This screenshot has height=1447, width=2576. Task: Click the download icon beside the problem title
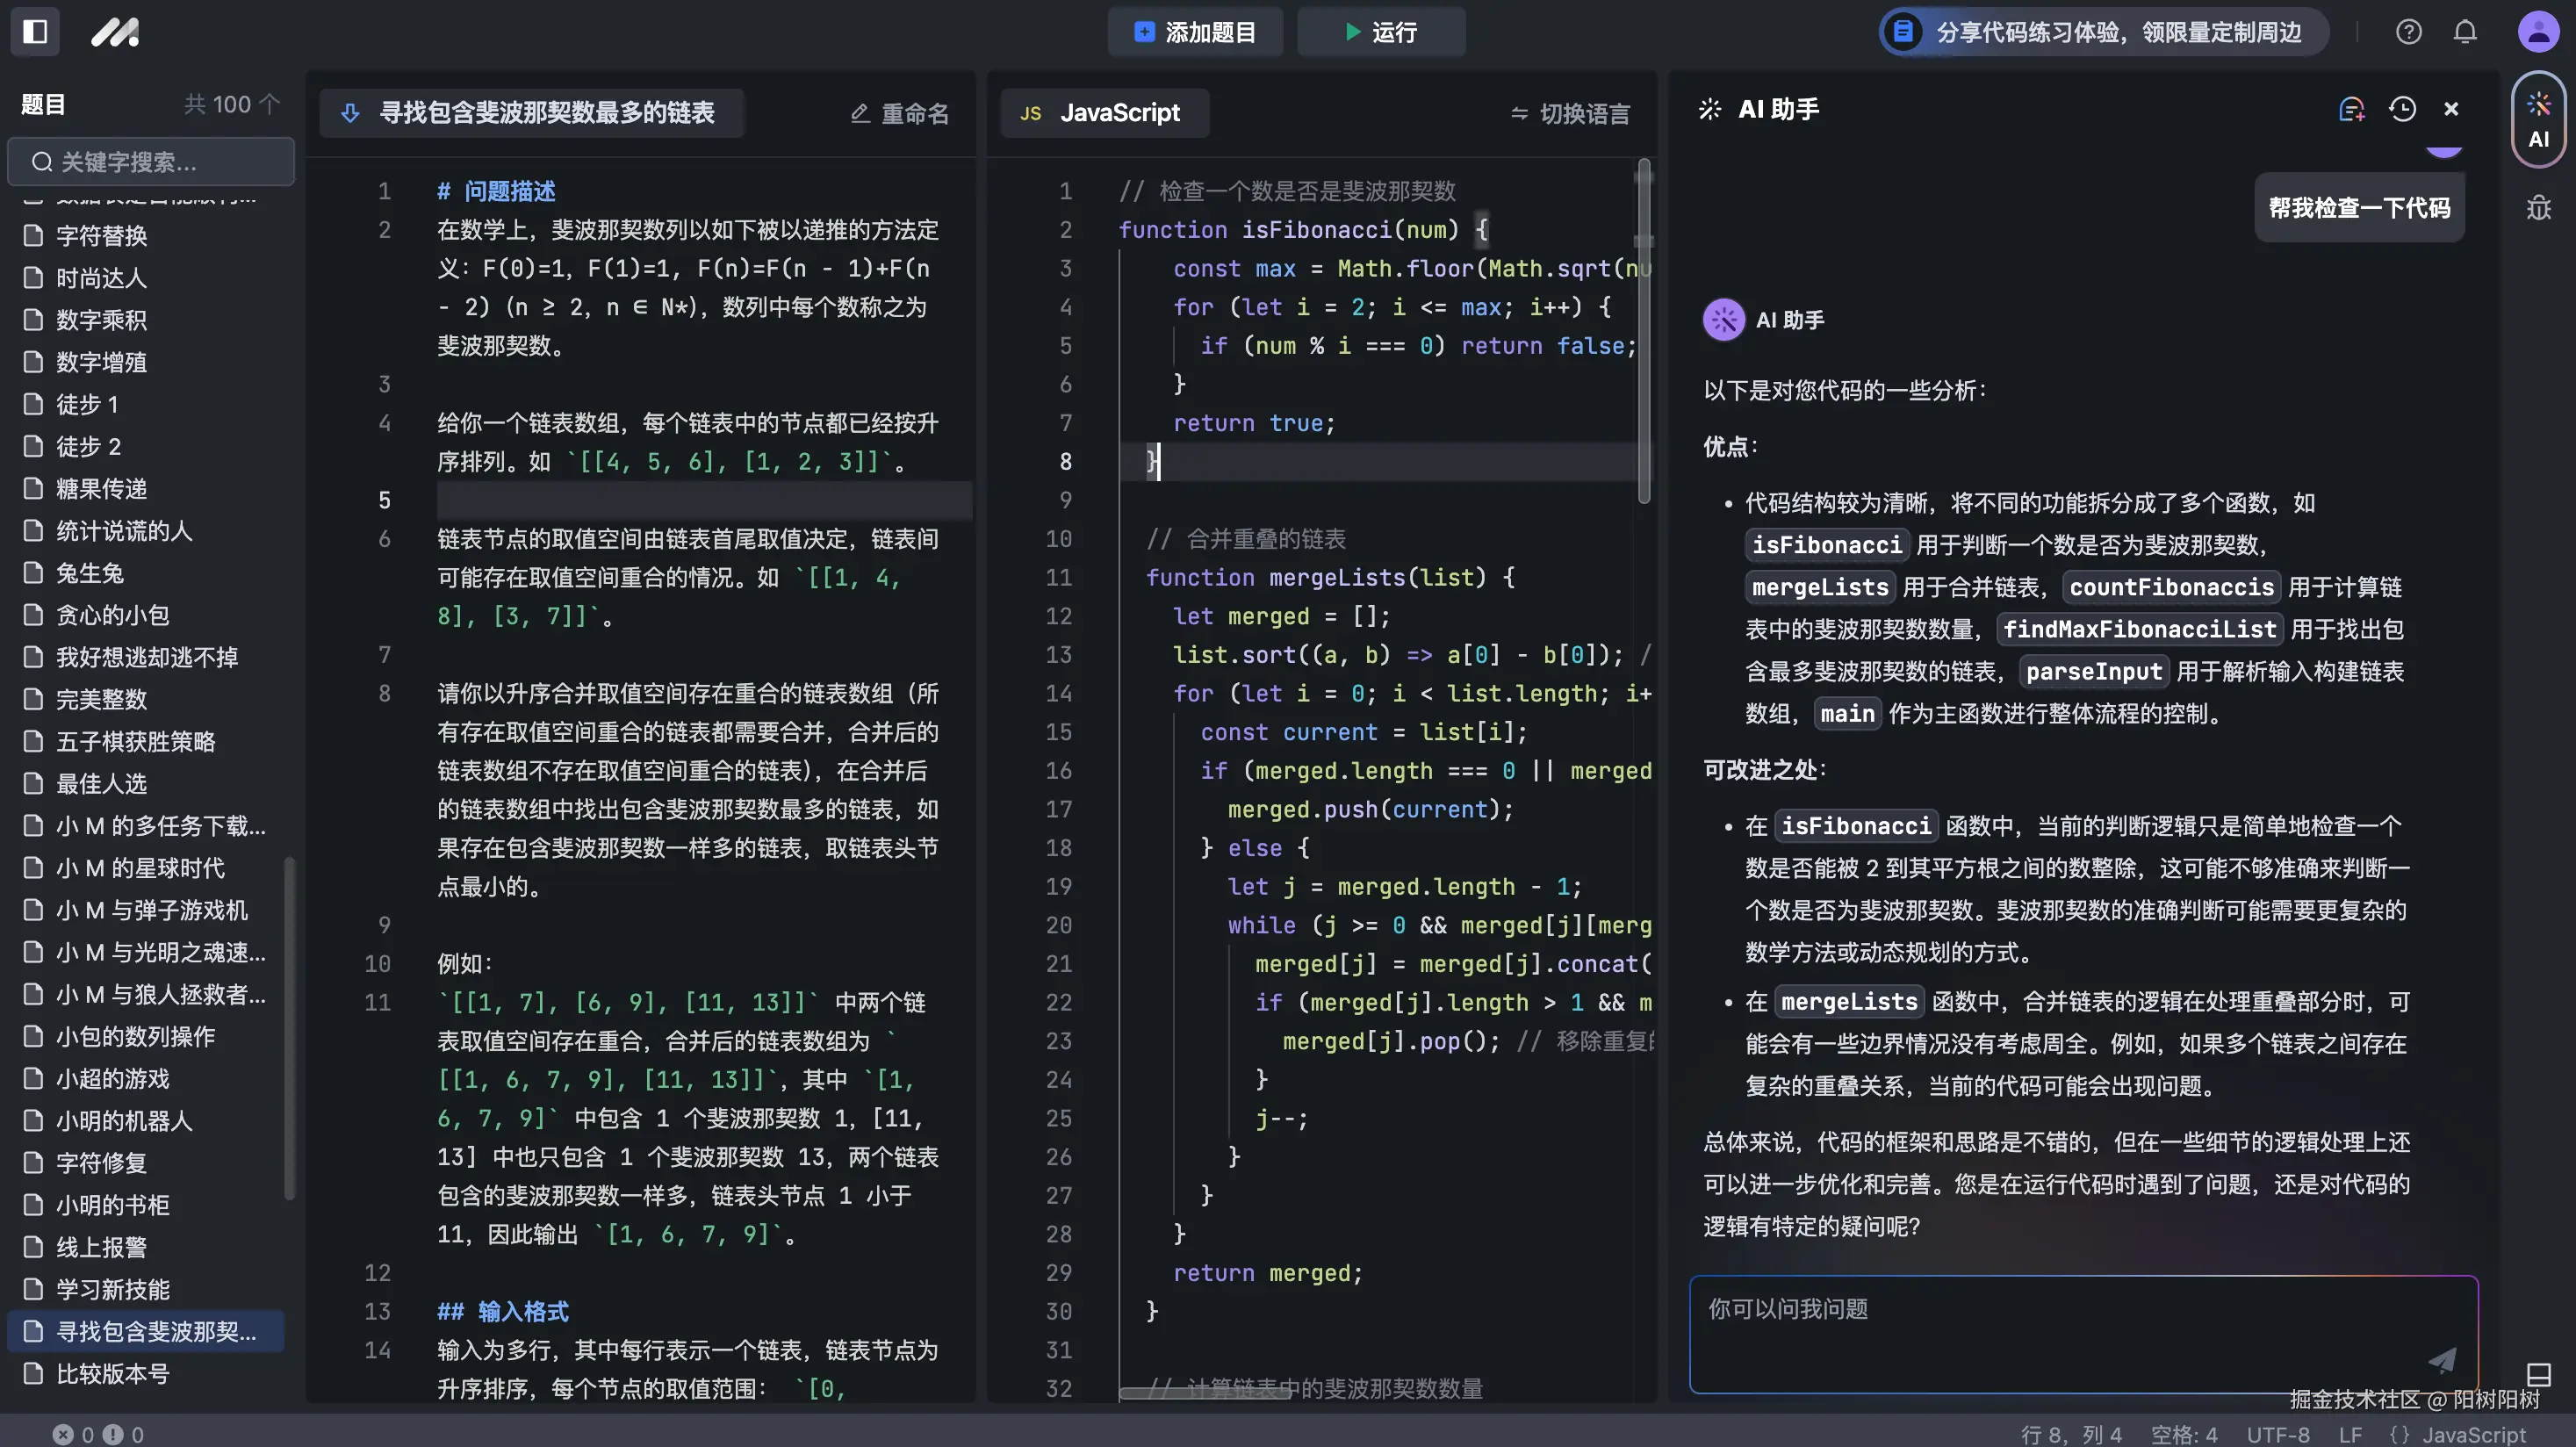coord(350,113)
